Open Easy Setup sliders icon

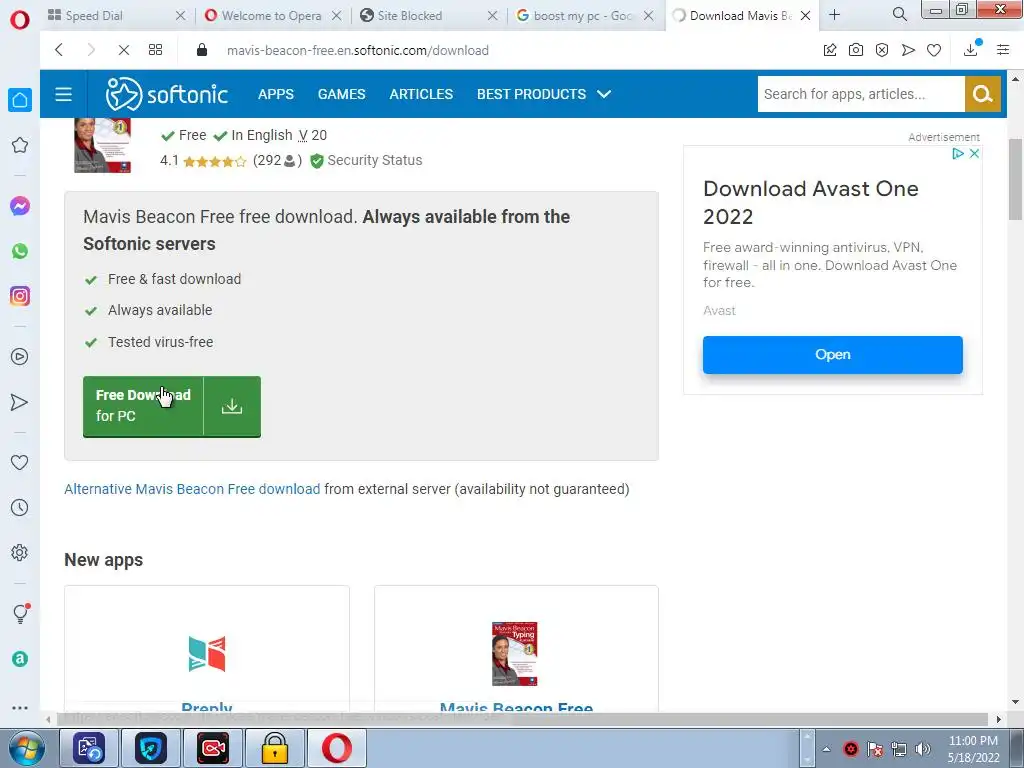tap(1003, 50)
